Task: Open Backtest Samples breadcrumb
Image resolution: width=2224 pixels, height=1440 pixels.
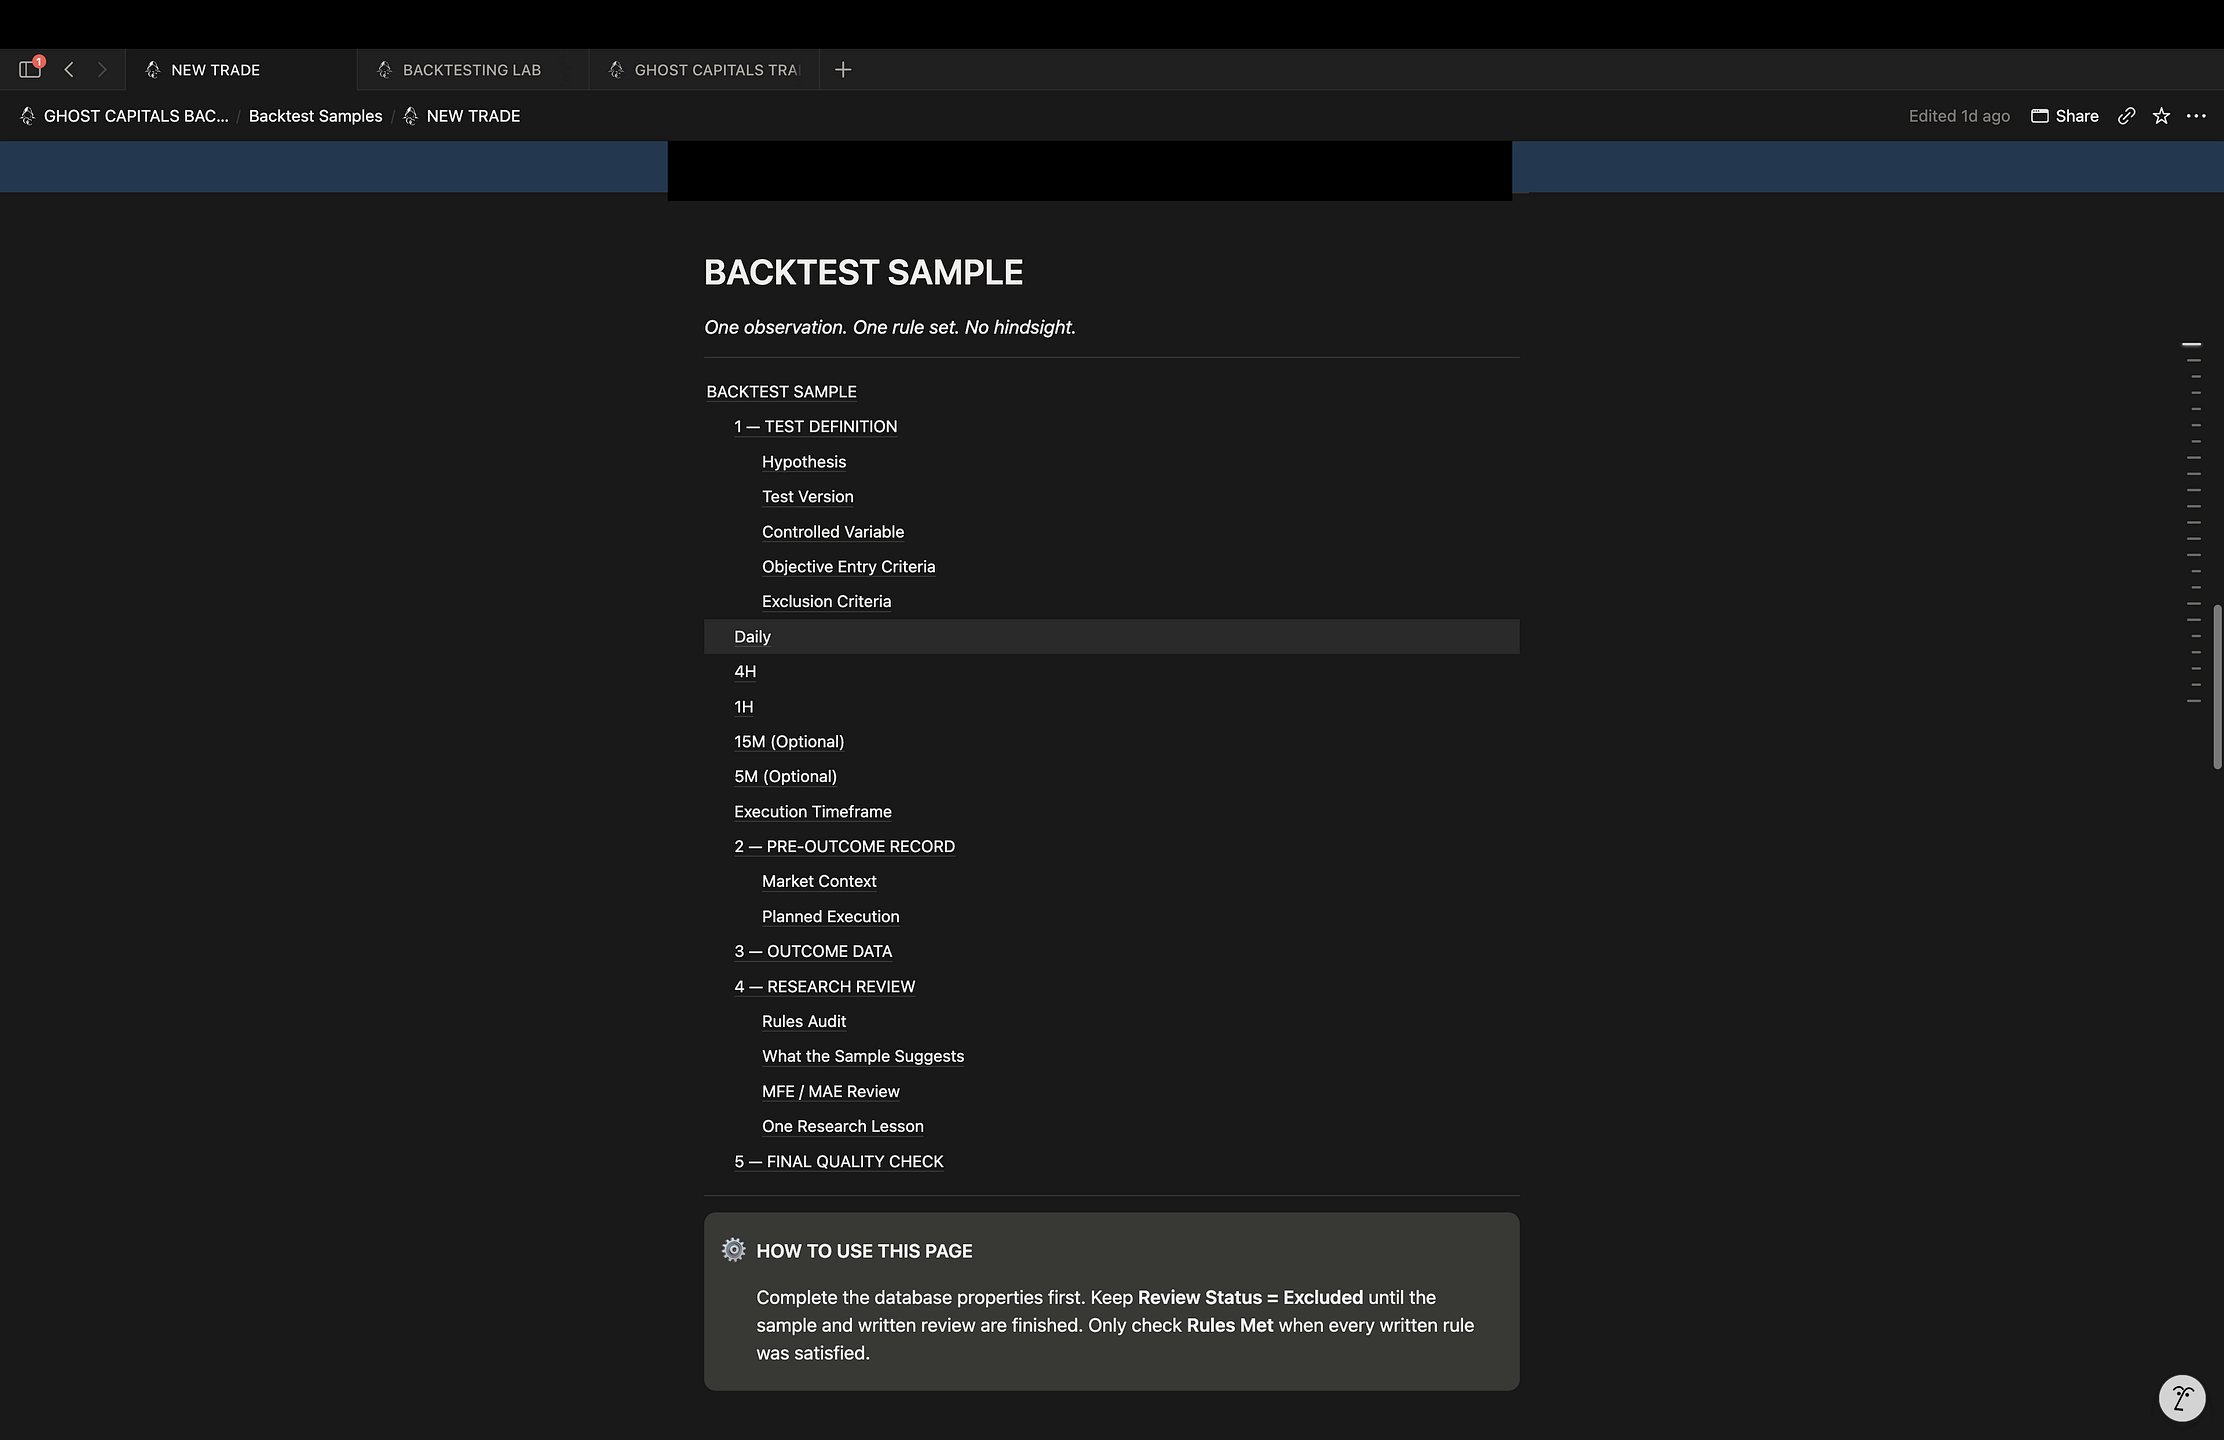Action: click(x=315, y=116)
